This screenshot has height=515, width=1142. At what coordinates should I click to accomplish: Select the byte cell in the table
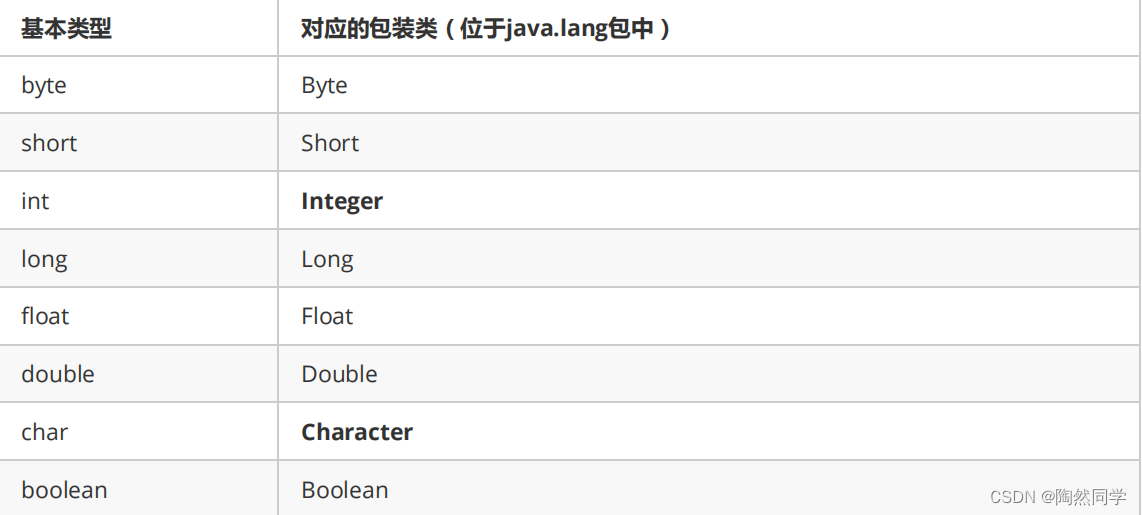pyautogui.click(x=44, y=86)
